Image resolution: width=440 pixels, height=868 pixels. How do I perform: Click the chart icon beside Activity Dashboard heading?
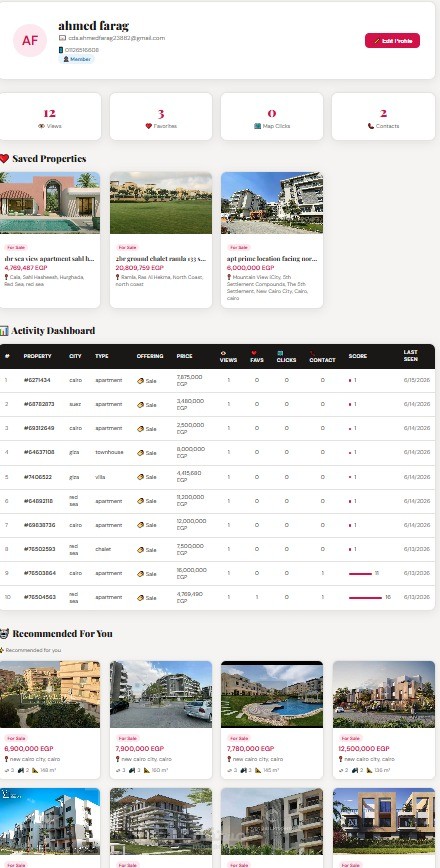pos(4,331)
